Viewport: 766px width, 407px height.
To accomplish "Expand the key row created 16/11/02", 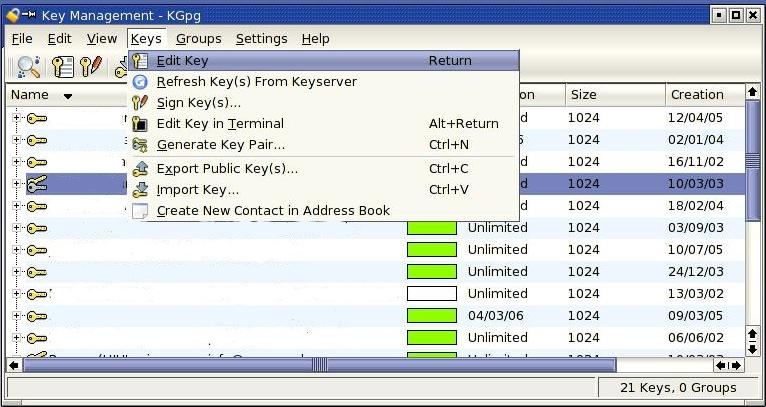I will point(16,162).
